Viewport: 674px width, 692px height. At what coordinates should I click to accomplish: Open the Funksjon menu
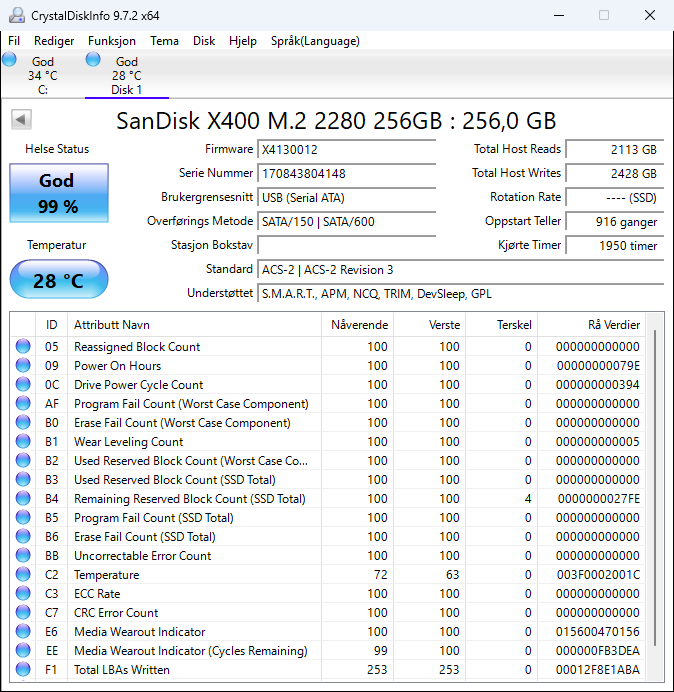click(x=112, y=41)
